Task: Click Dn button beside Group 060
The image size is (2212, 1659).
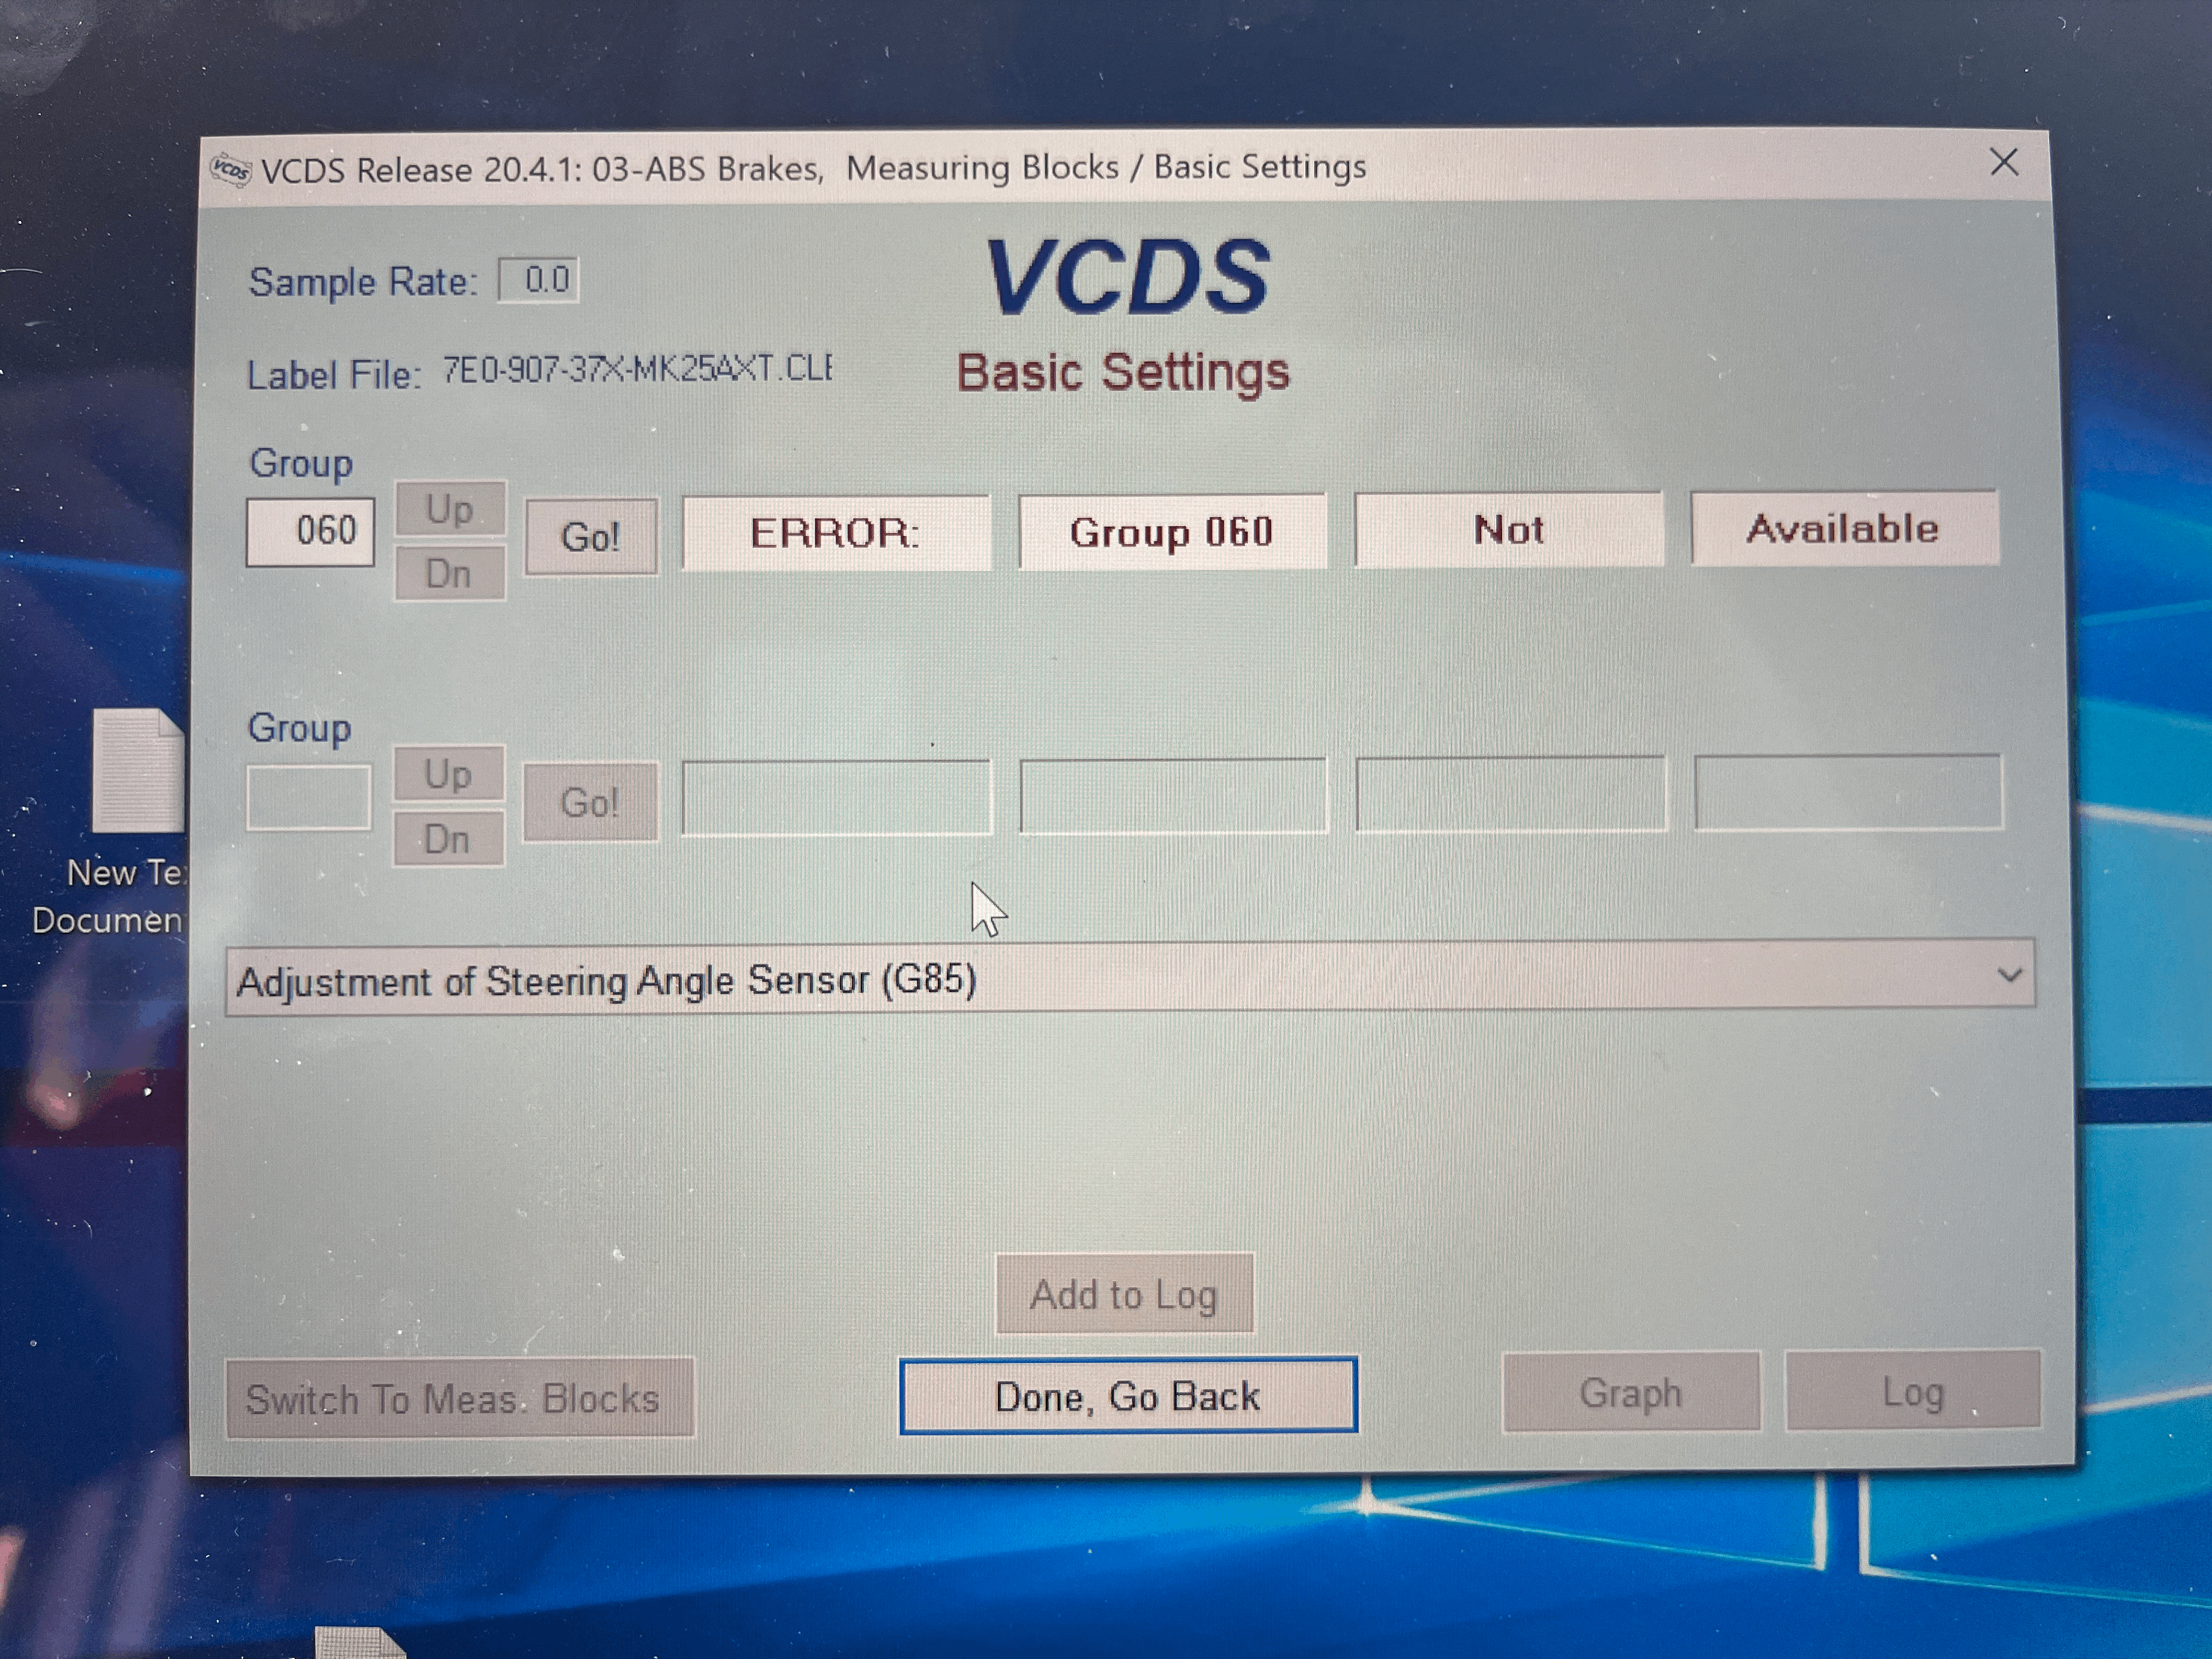Action: pyautogui.click(x=449, y=574)
